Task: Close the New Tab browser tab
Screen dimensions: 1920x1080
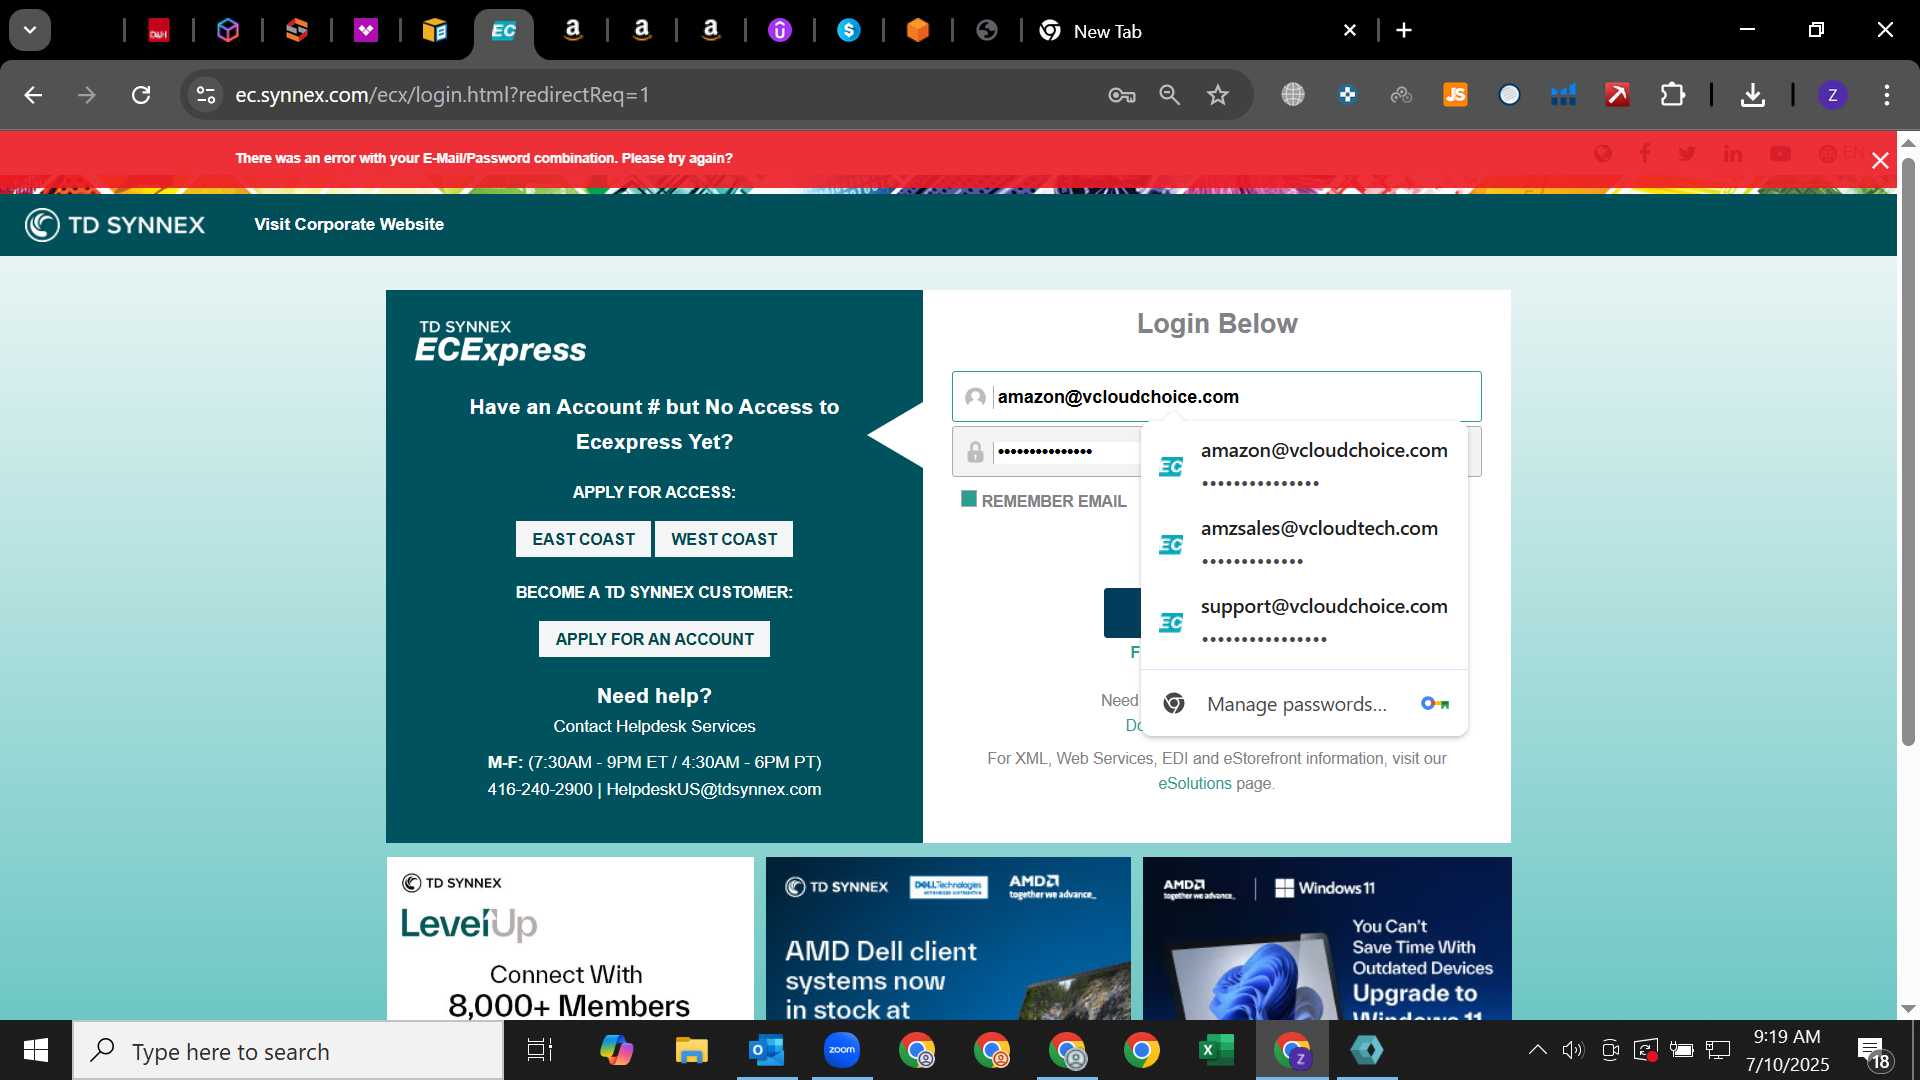Action: 1349,30
